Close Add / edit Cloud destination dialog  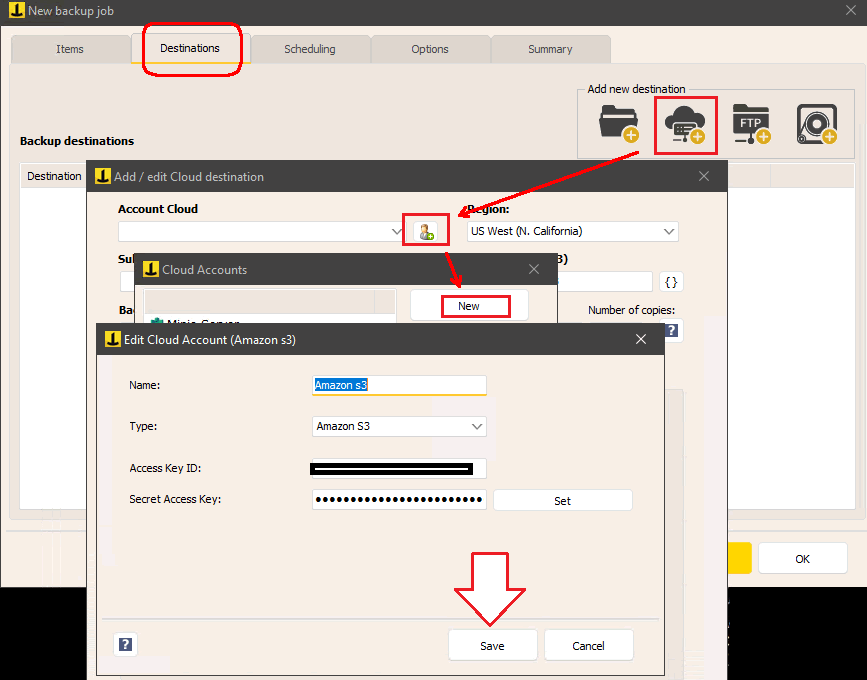click(x=704, y=176)
